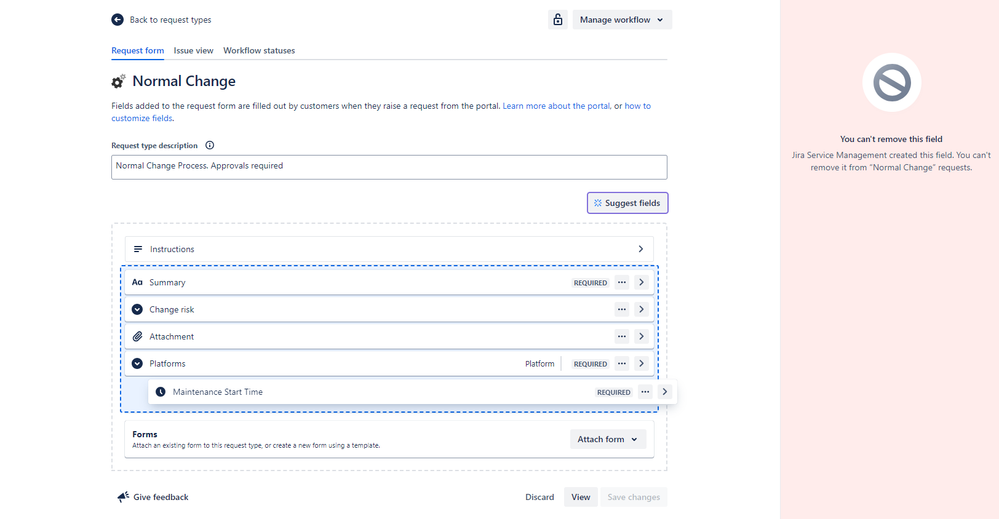Click the Attachment field label
Viewport: 999px width, 519px height.
(x=171, y=336)
